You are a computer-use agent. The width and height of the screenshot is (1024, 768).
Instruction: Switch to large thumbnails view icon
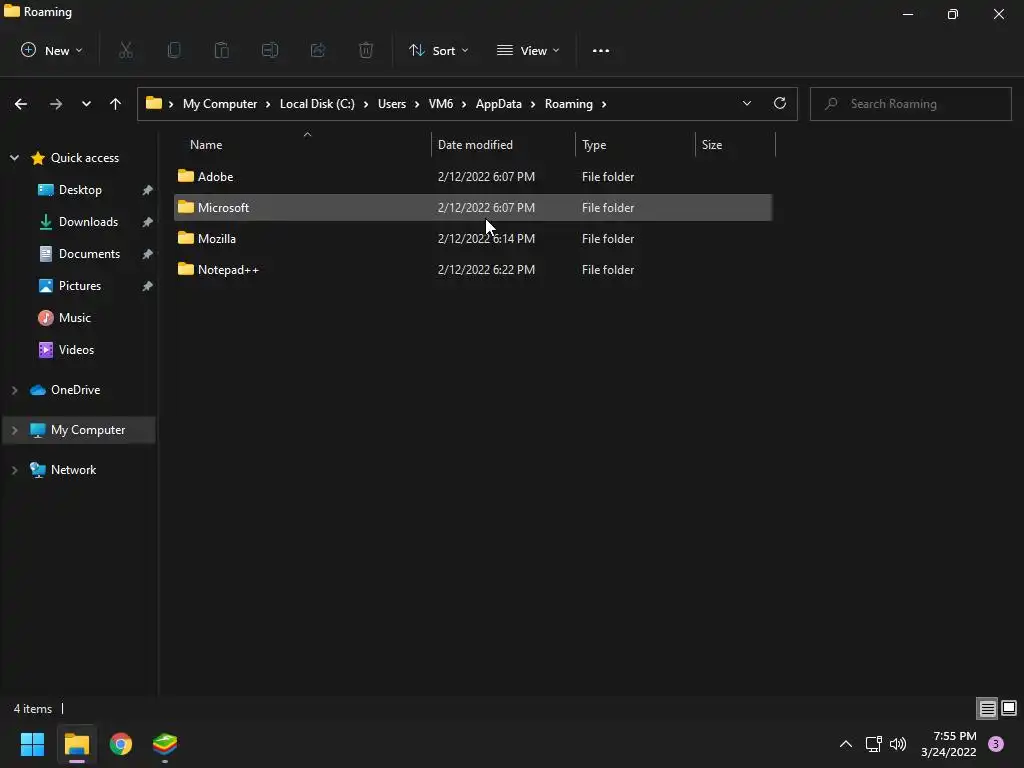tap(1009, 708)
